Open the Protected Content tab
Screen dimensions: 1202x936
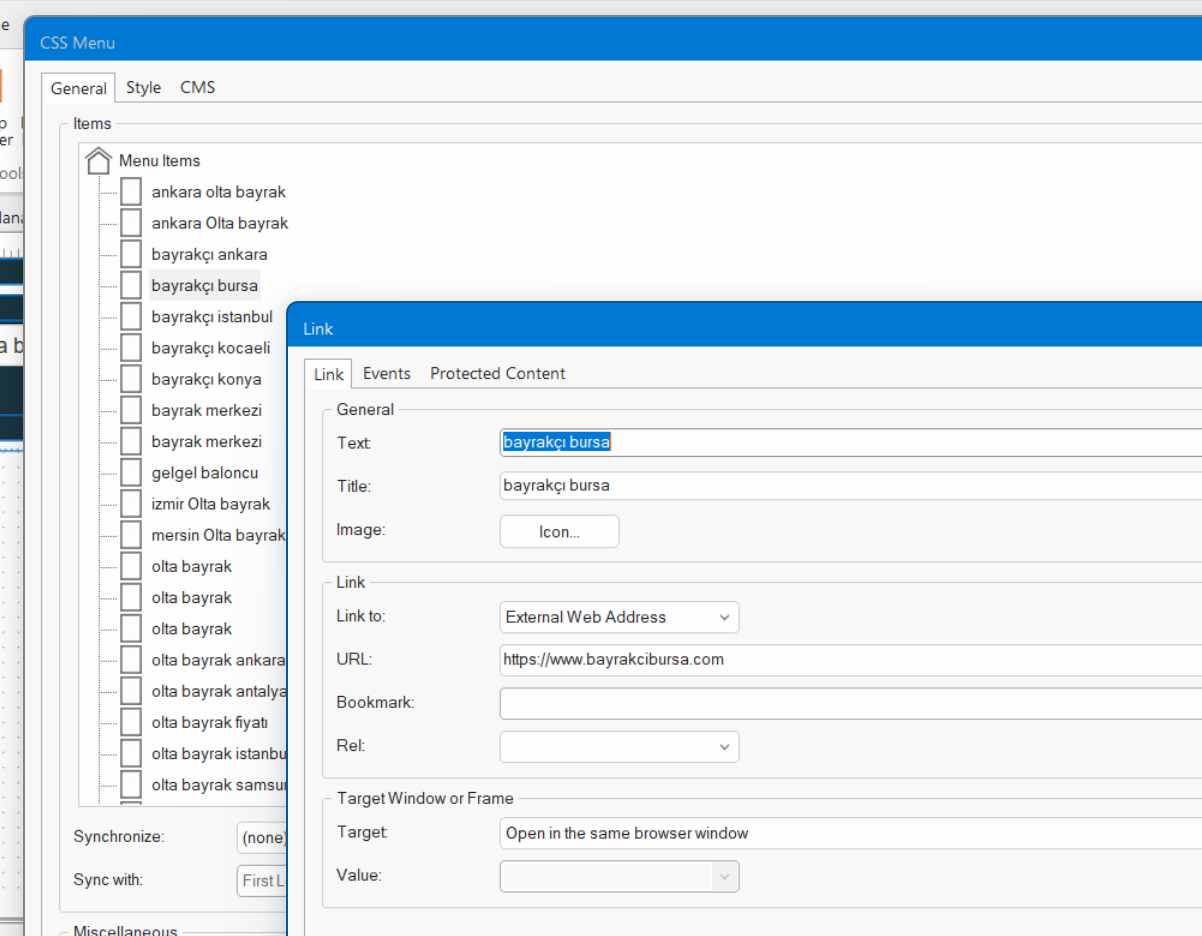click(x=498, y=373)
